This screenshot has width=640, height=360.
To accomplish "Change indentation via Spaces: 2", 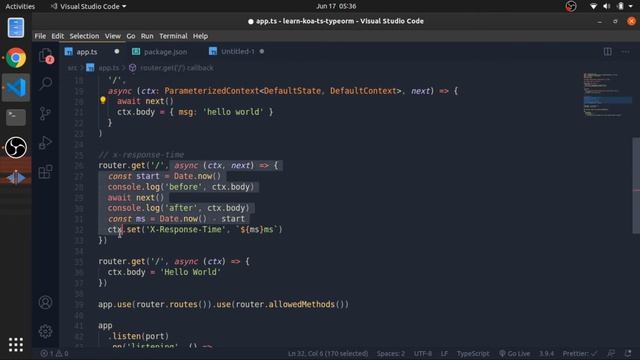I will click(x=391, y=353).
